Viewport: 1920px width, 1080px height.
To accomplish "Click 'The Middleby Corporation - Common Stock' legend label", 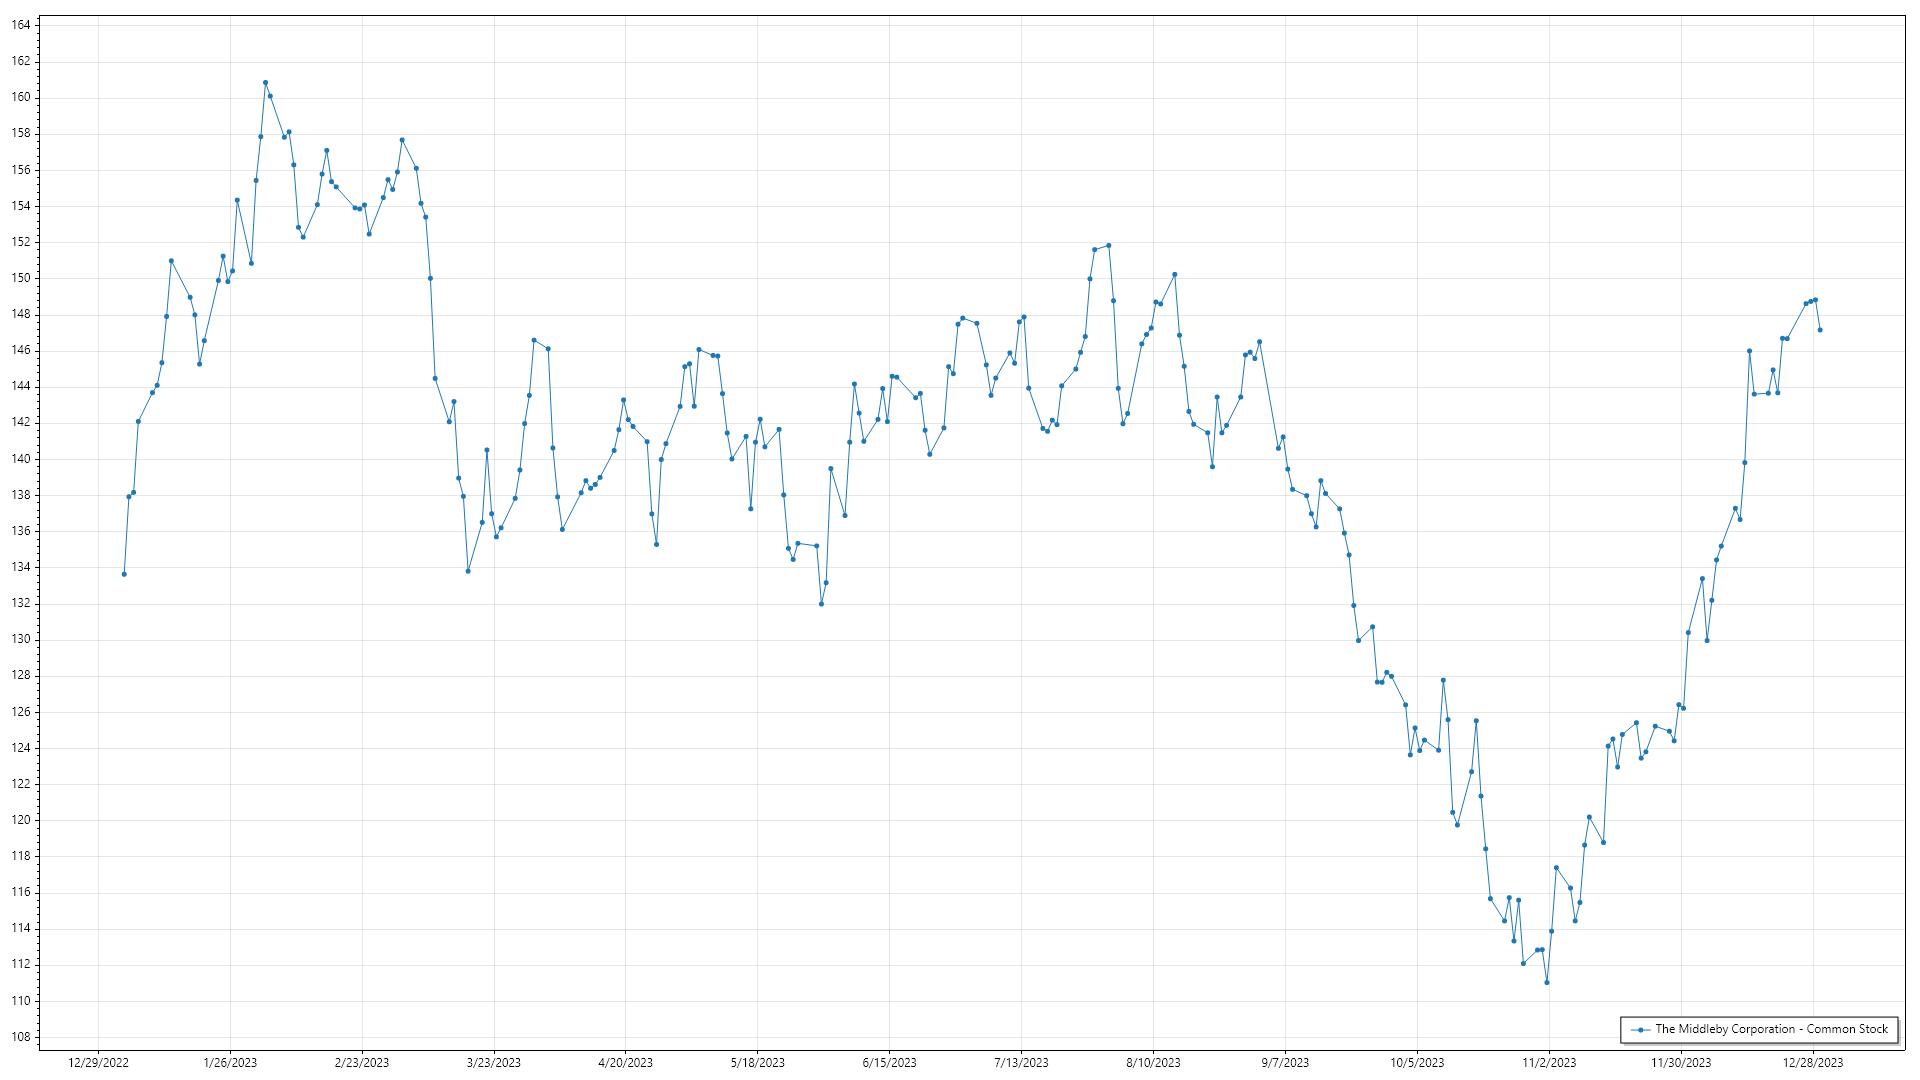I will pos(1771,1029).
